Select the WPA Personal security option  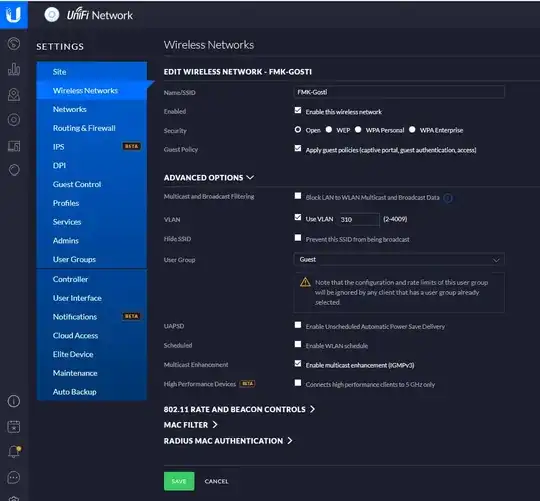pos(358,129)
